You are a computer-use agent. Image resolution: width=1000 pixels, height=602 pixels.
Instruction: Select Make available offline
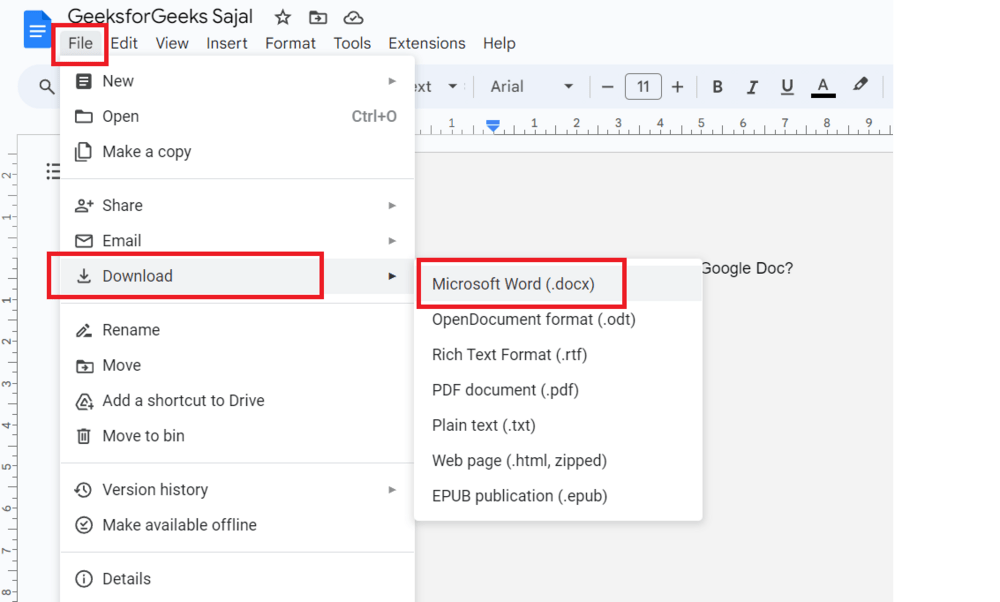(237, 525)
